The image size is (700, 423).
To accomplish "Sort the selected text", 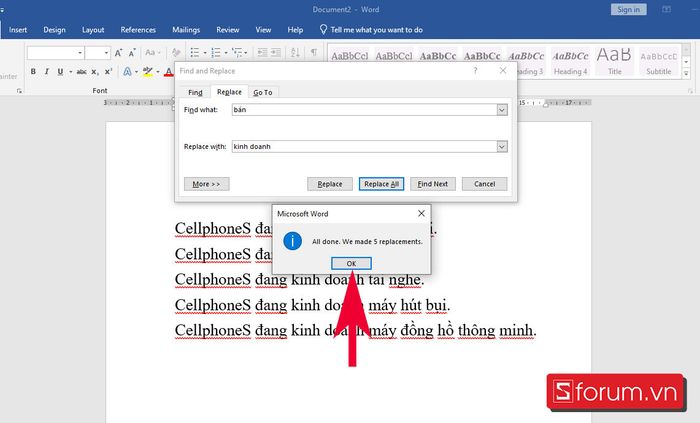I will point(295,53).
